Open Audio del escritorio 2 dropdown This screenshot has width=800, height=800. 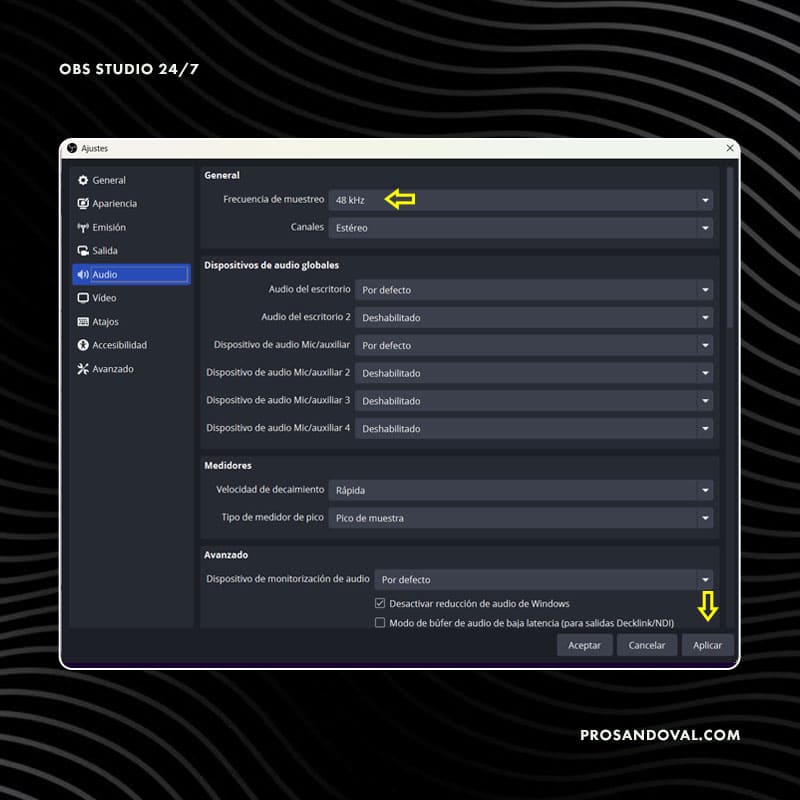coord(534,317)
